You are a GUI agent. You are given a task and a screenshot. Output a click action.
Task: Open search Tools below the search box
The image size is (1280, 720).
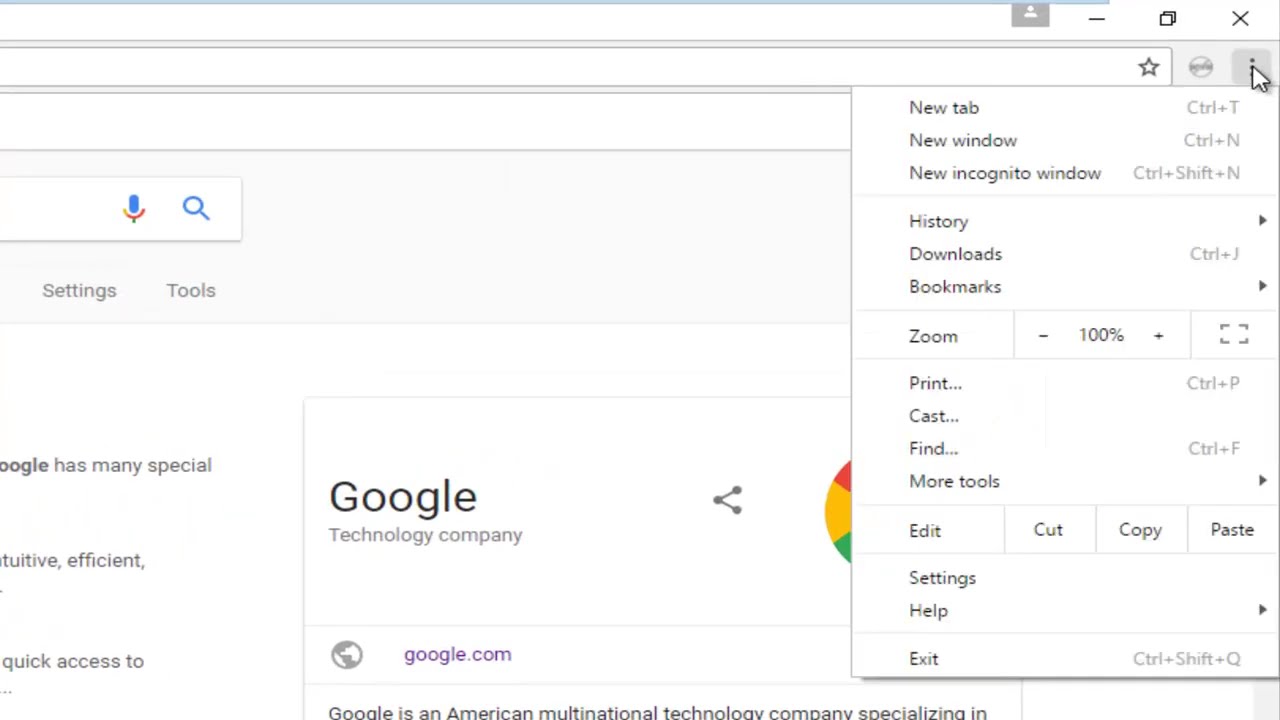tap(191, 290)
